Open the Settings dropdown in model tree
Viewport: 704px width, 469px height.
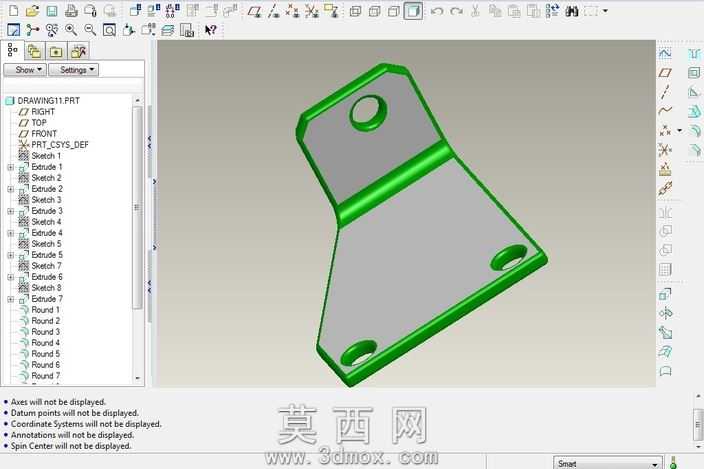tap(74, 70)
